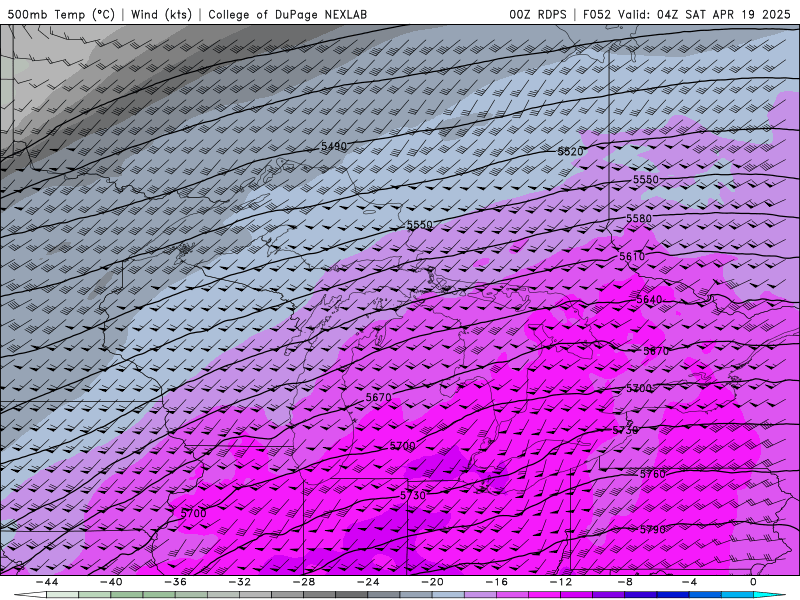Click the 0 temperature scale label
This screenshot has height=600, width=800.
pos(754,582)
